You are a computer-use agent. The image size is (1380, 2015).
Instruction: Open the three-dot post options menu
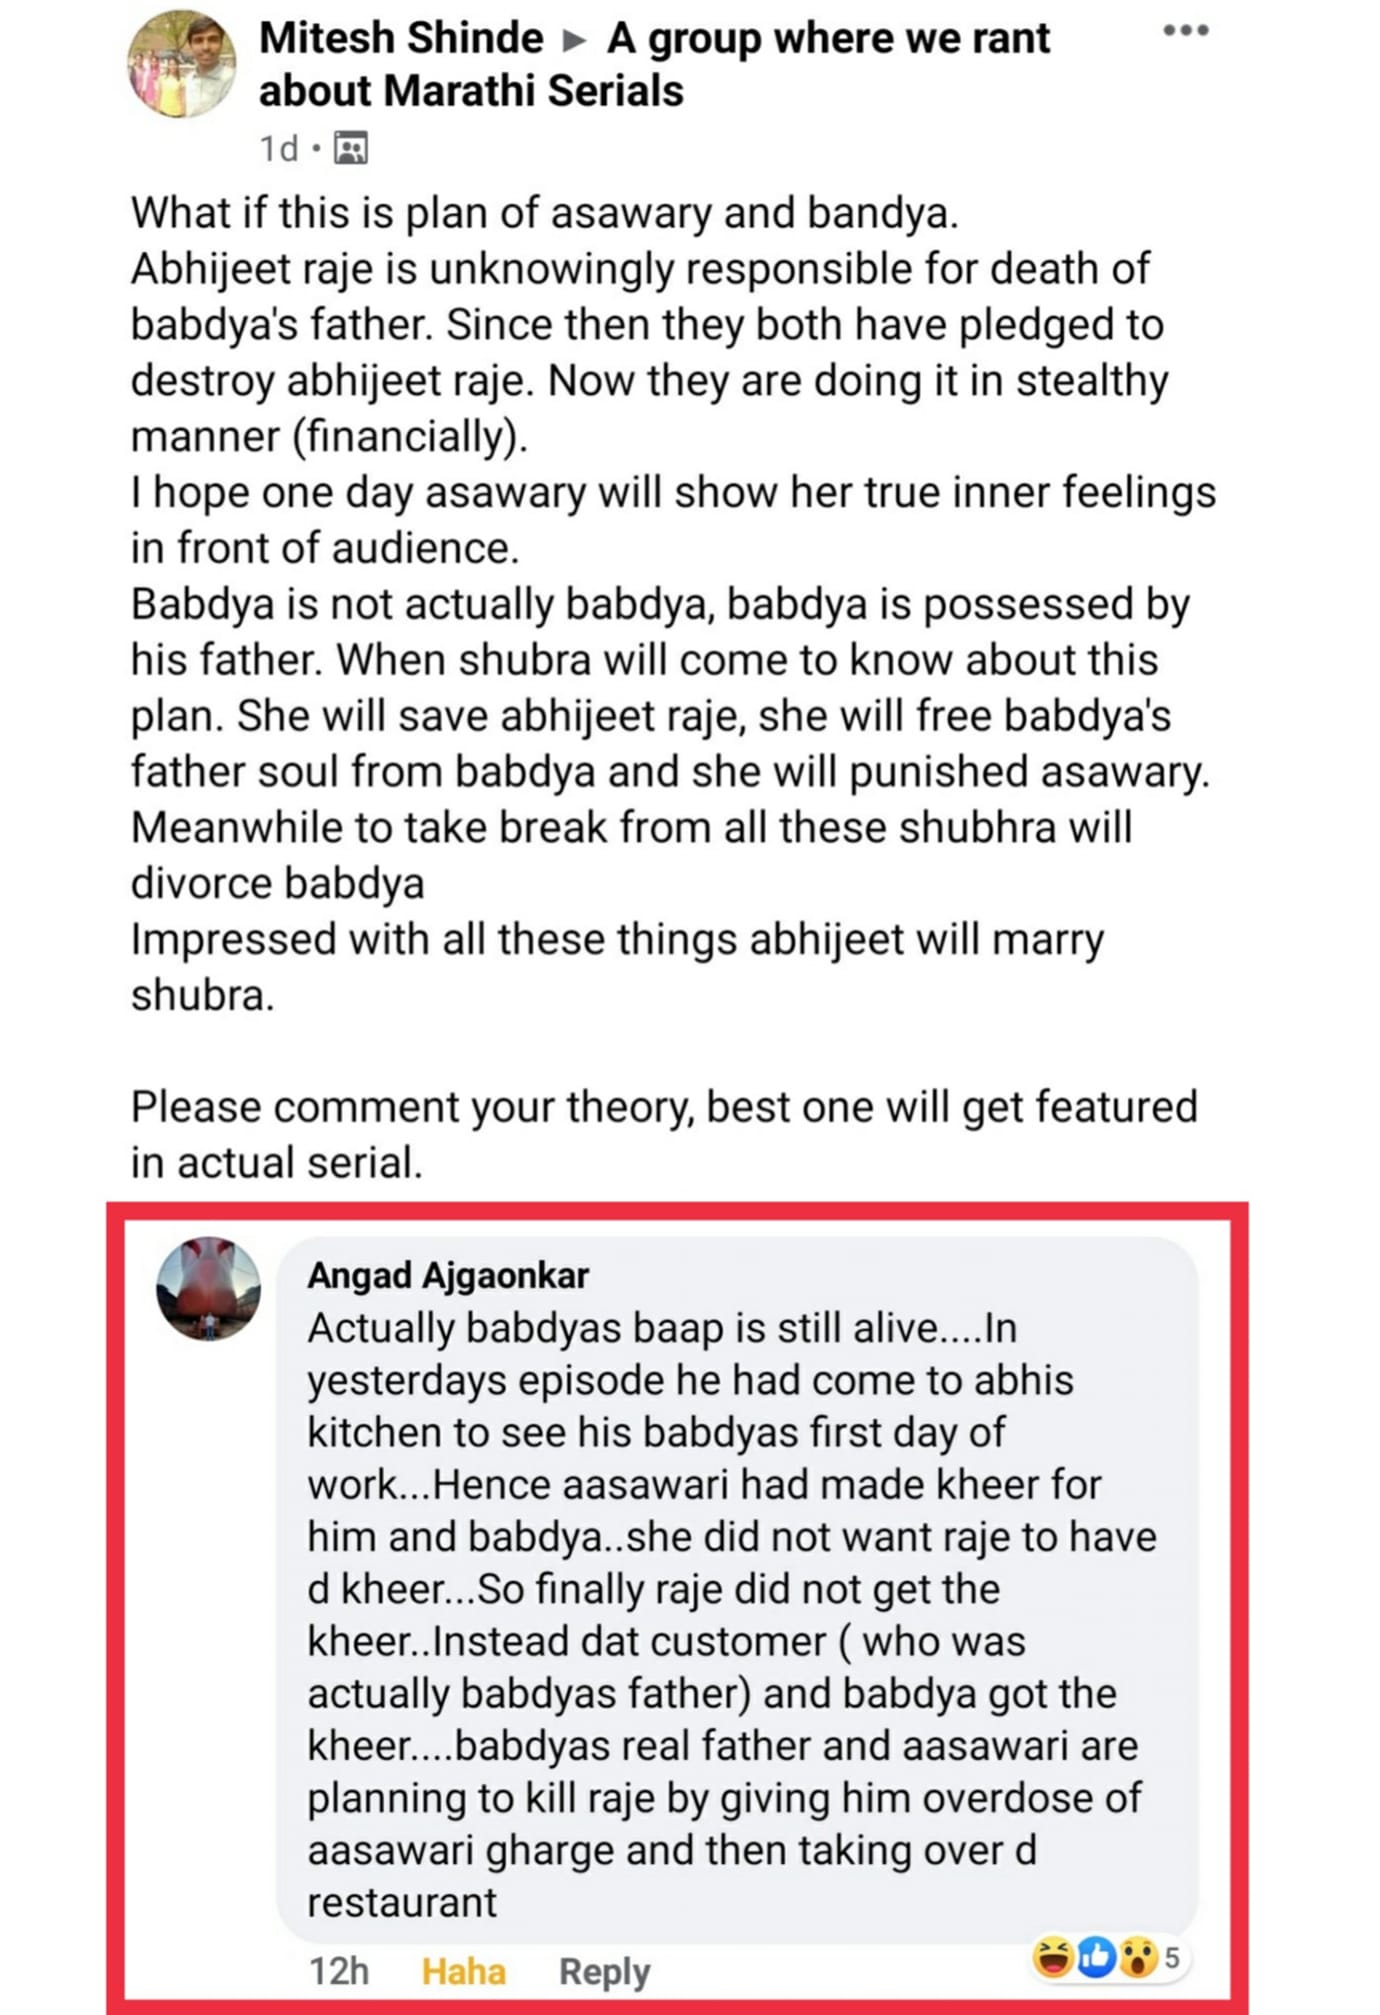1186,31
